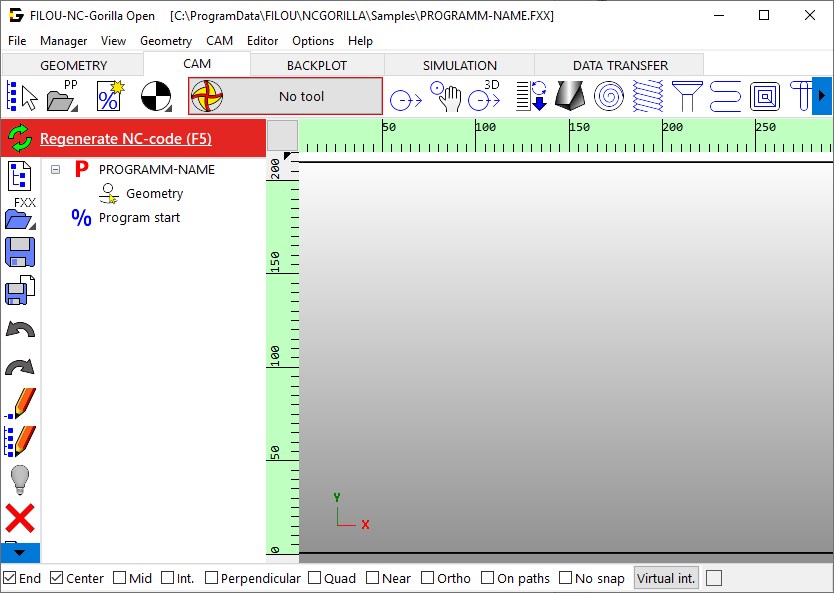
Task: Select the countersink funnel icon
Action: point(687,96)
